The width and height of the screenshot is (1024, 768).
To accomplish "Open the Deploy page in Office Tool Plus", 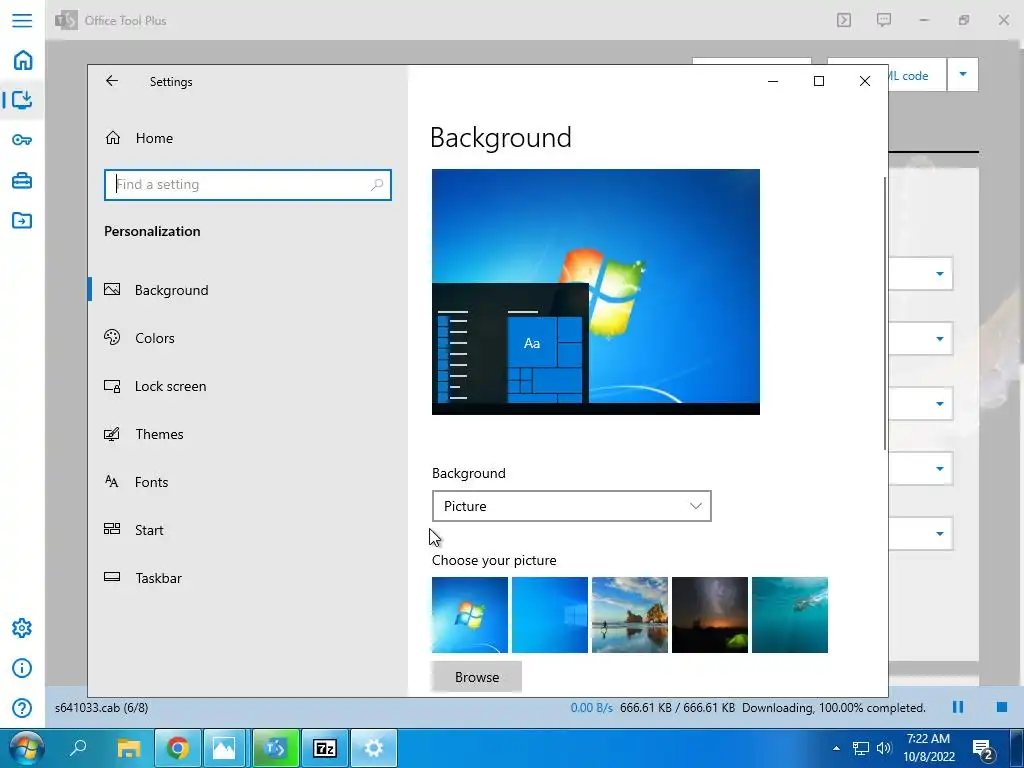I will click(22, 100).
